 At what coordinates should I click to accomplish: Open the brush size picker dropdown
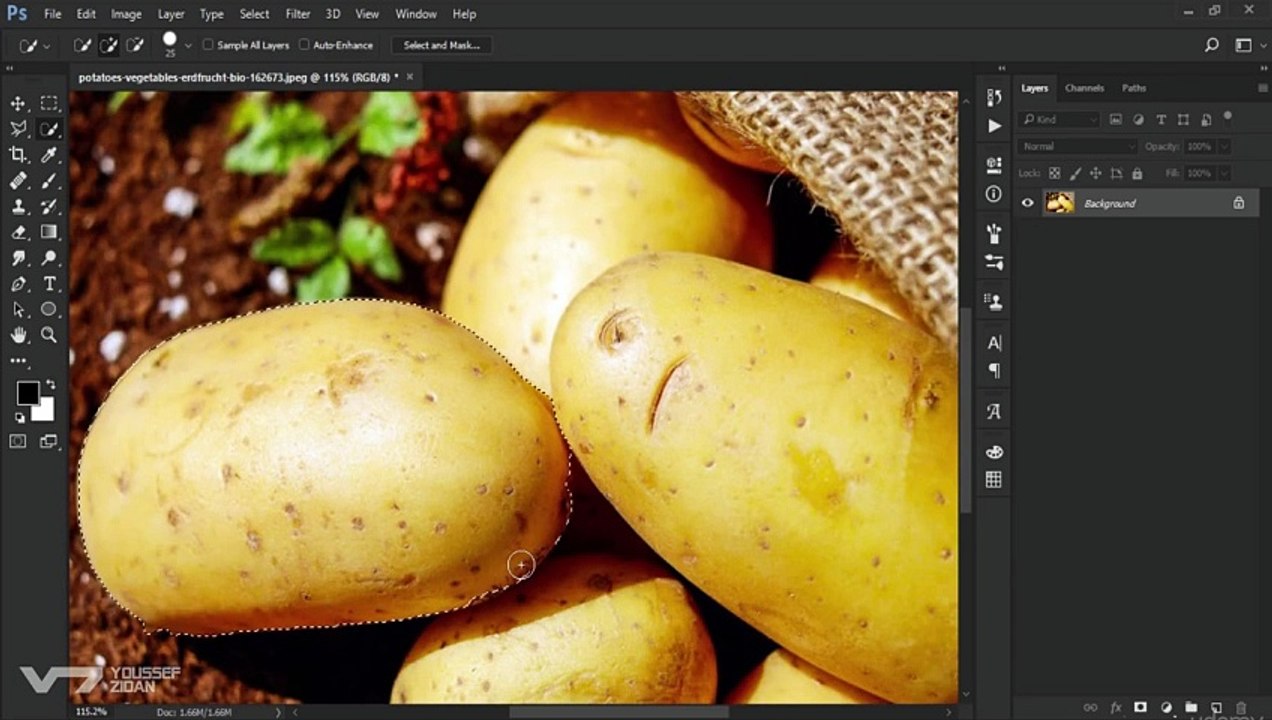pos(188,46)
